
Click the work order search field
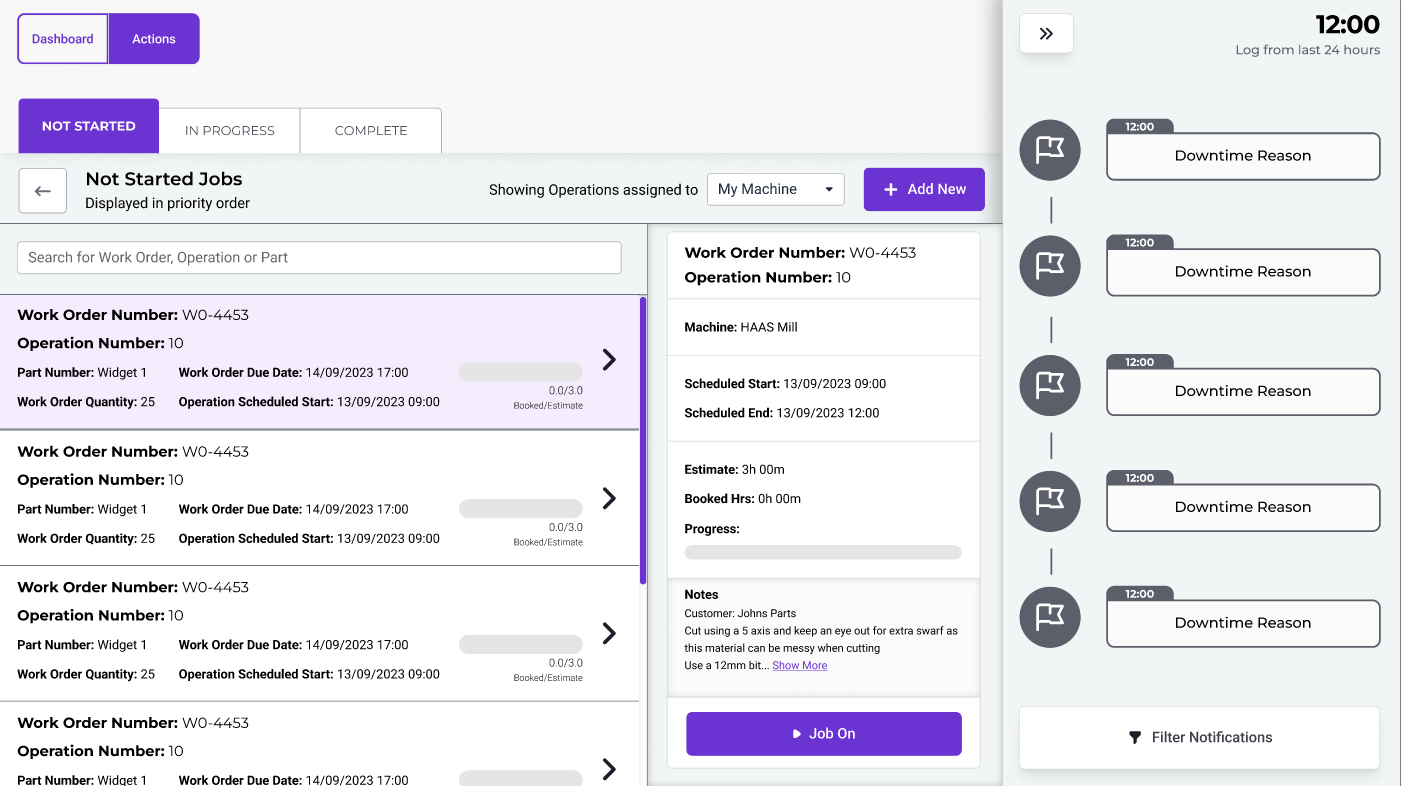pyautogui.click(x=319, y=257)
